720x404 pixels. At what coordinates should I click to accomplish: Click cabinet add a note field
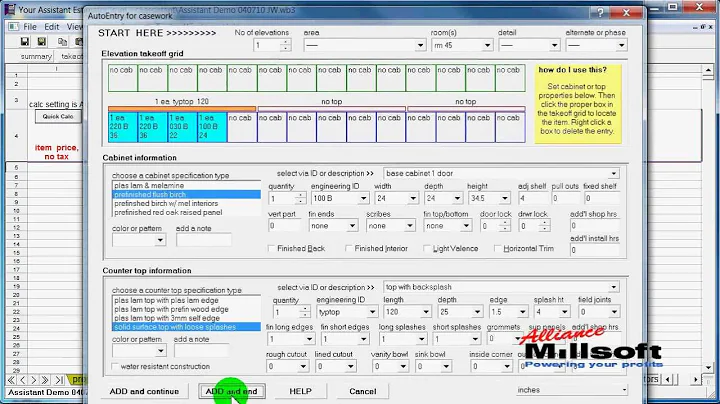pyautogui.click(x=204, y=240)
